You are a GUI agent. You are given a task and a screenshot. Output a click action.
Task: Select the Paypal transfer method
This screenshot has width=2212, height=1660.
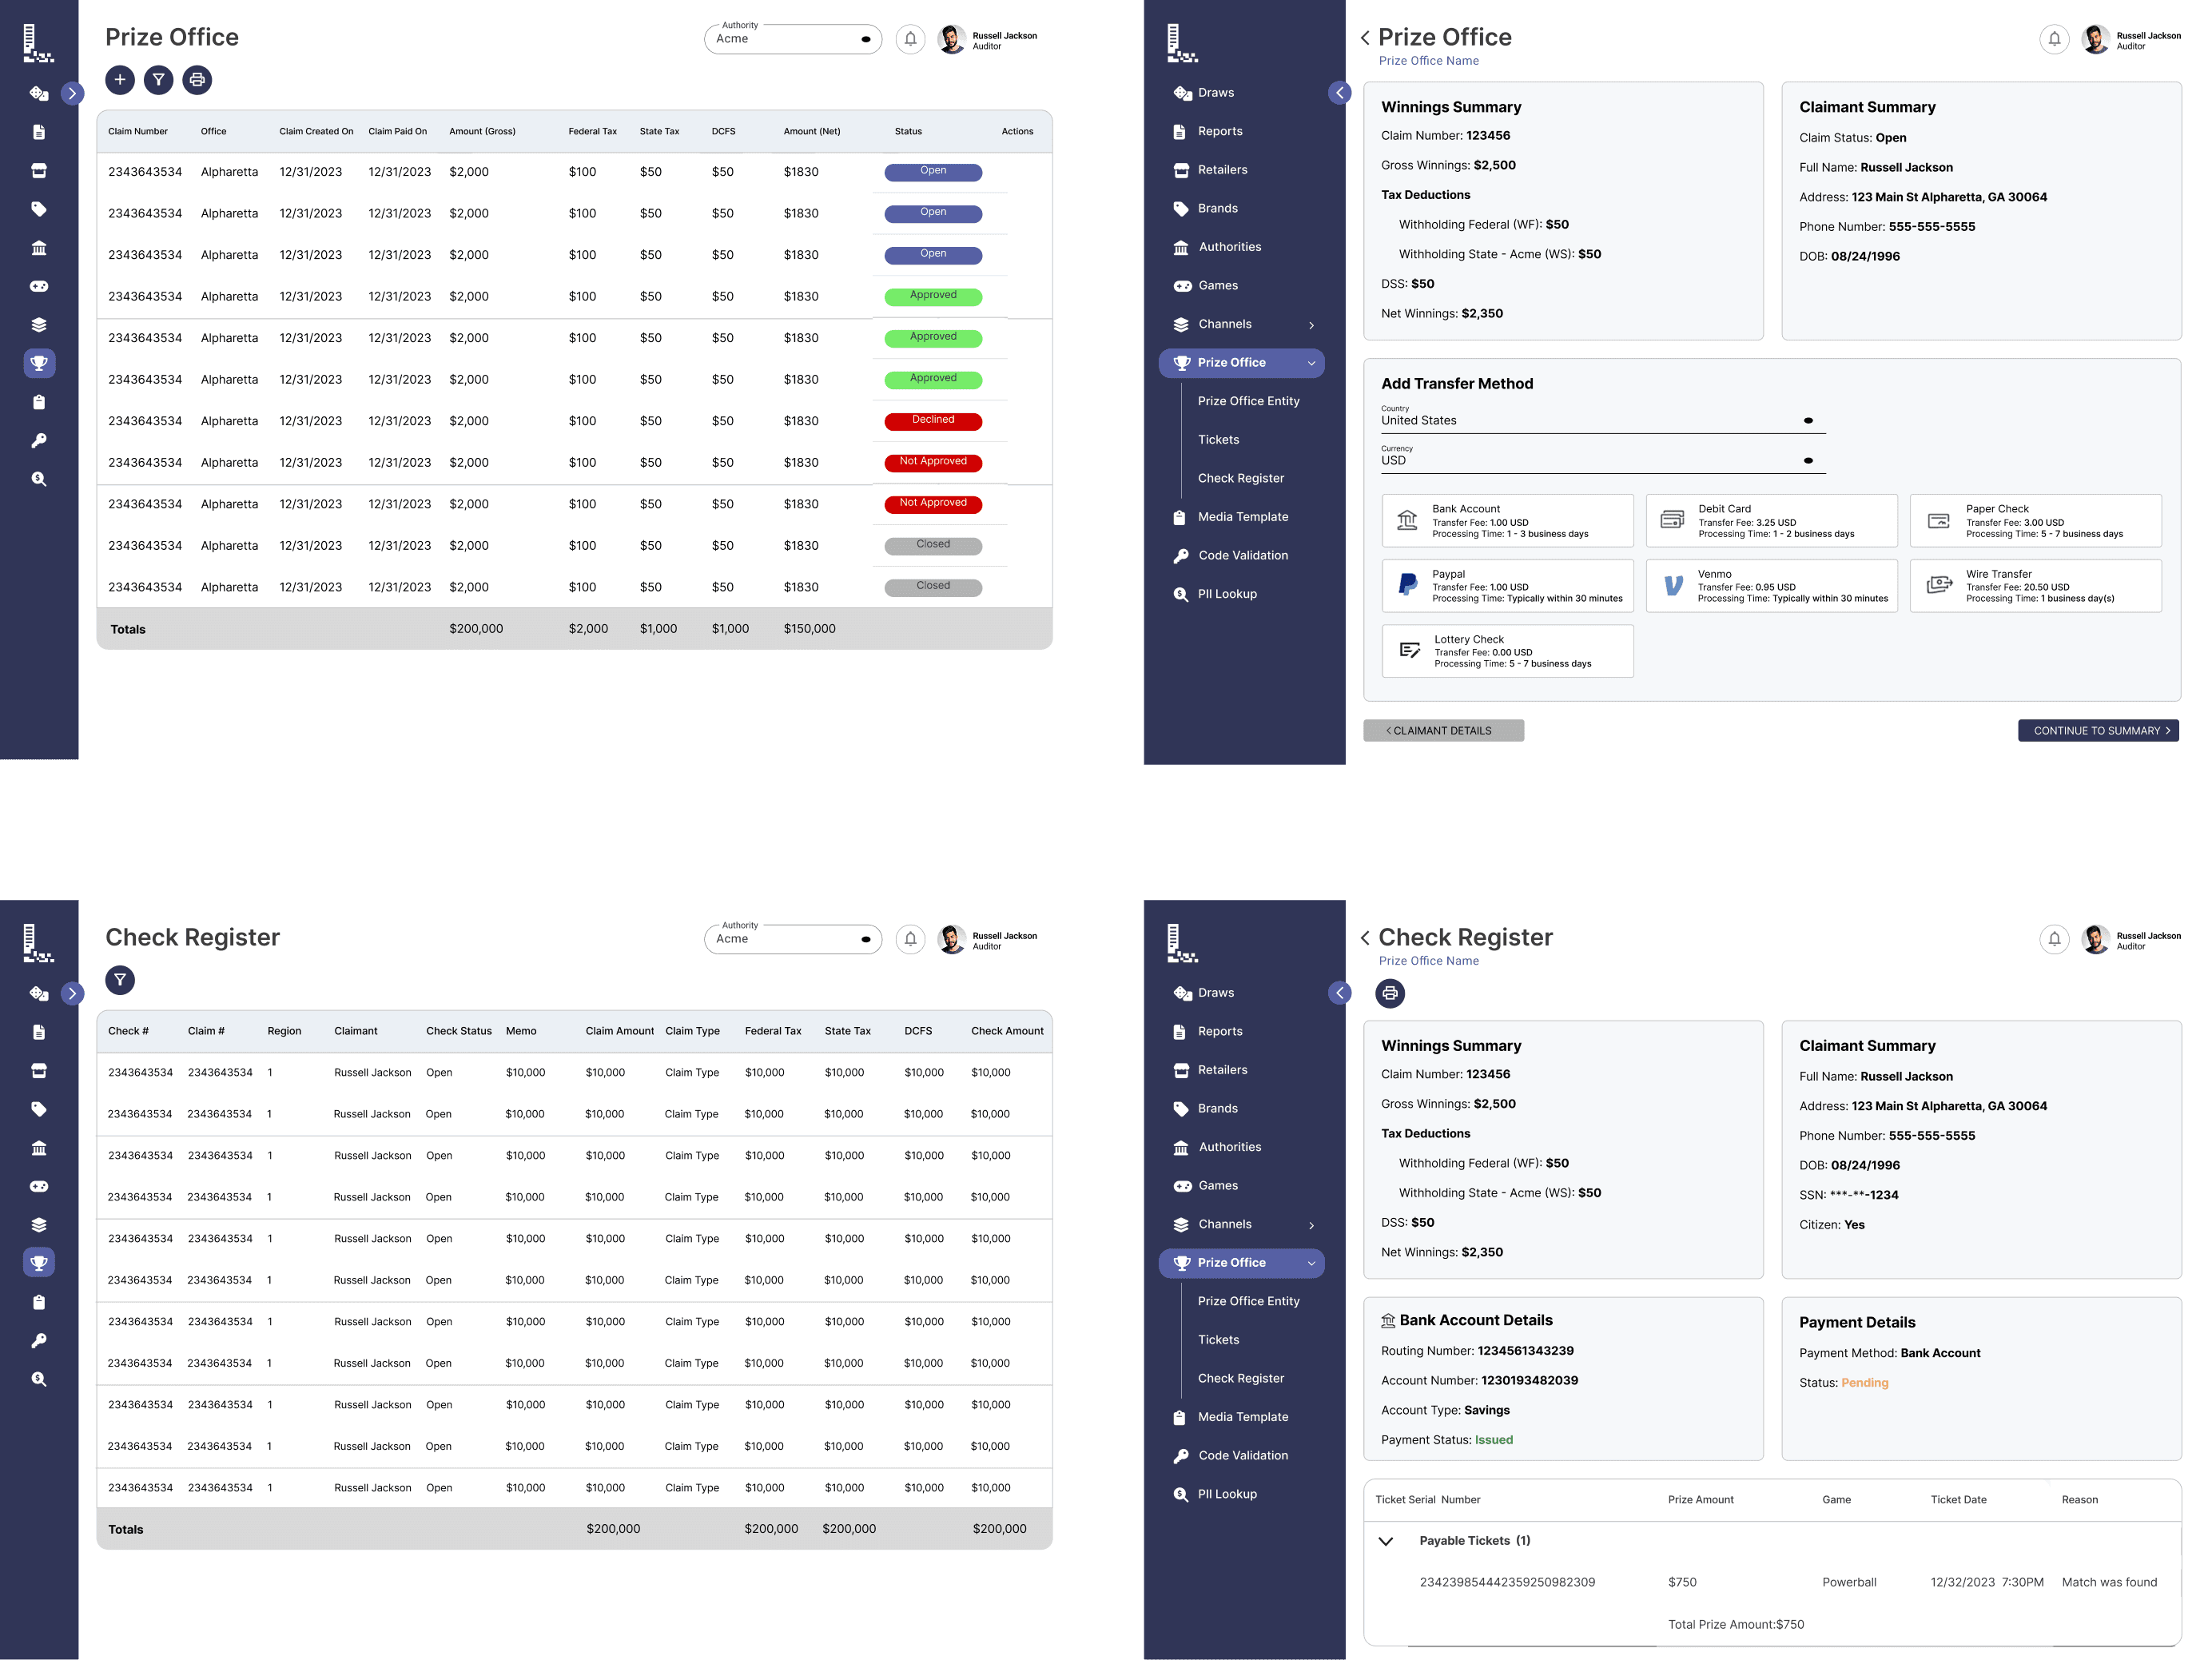(x=1507, y=585)
